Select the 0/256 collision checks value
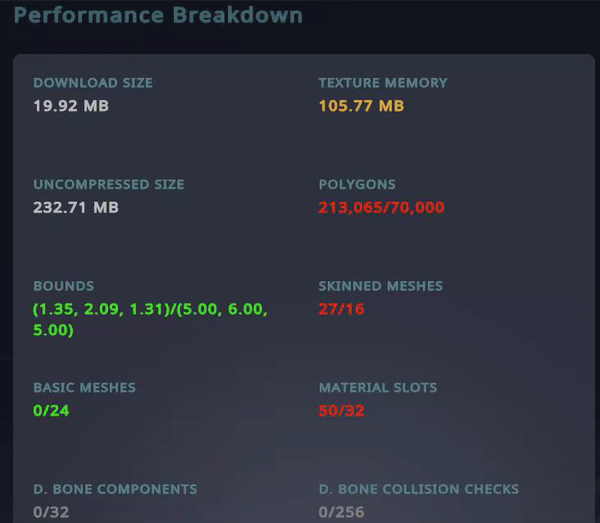Viewport: 600px width, 523px height. [340, 512]
